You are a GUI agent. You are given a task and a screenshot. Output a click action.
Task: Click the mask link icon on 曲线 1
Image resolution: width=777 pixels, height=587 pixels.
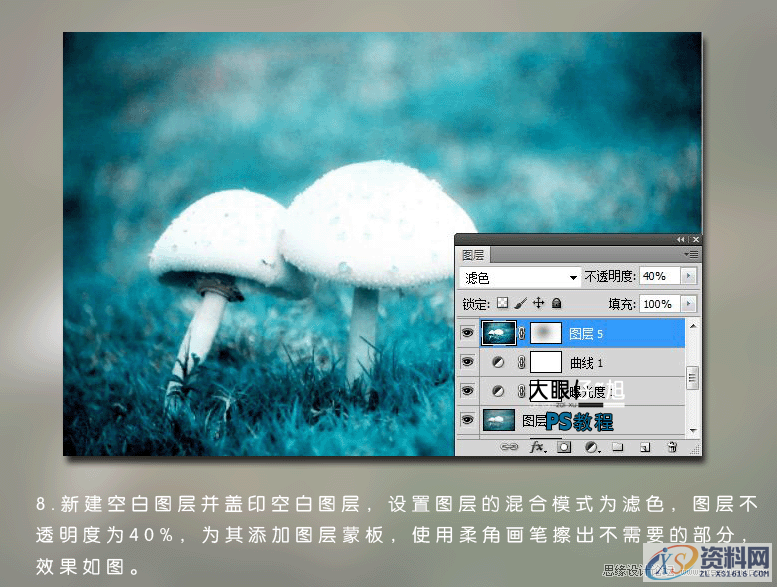(x=522, y=363)
